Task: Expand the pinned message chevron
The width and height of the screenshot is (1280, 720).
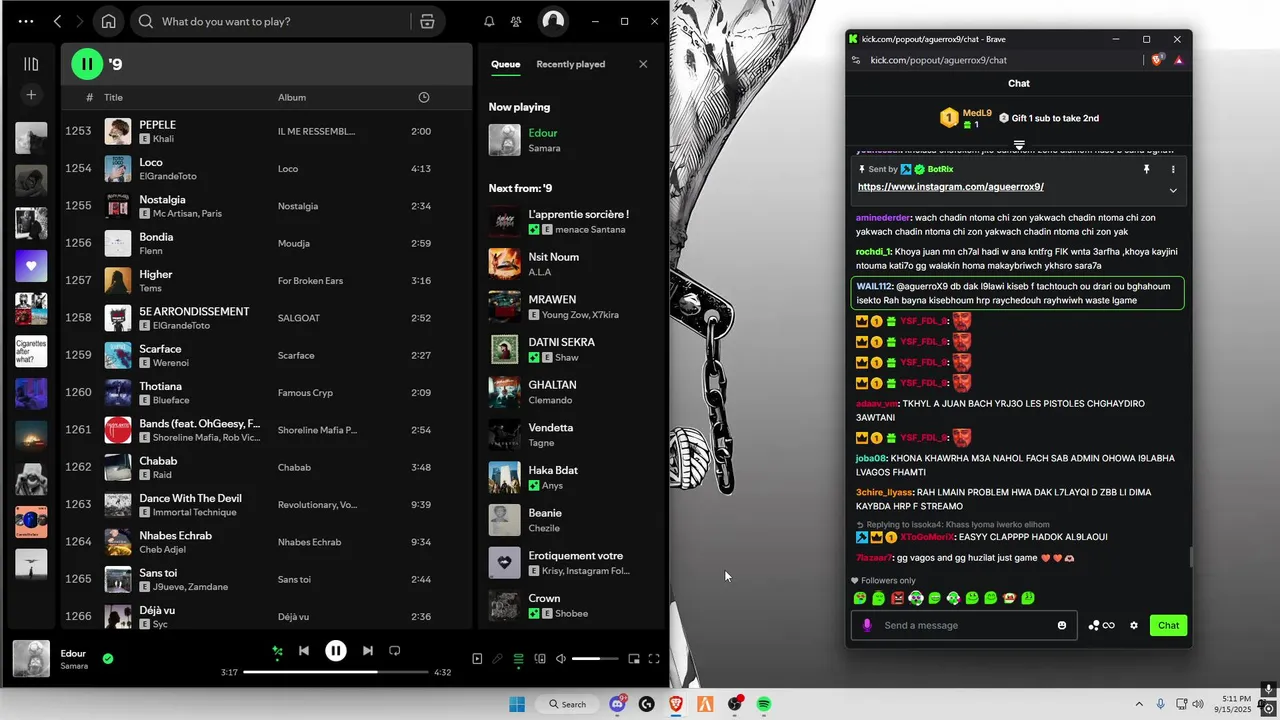Action: point(1173,190)
